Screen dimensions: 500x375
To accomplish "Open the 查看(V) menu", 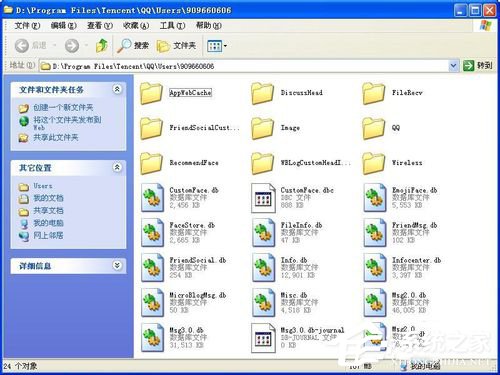I will [100, 25].
